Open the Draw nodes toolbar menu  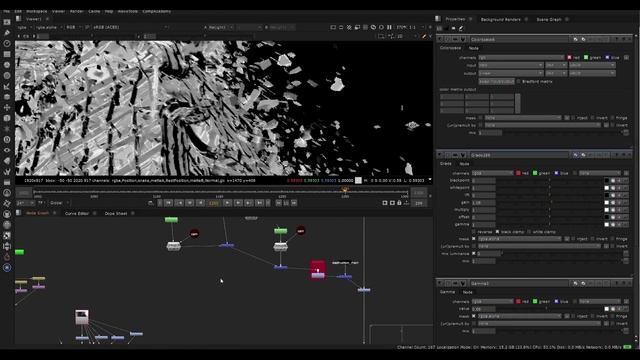tap(7, 33)
